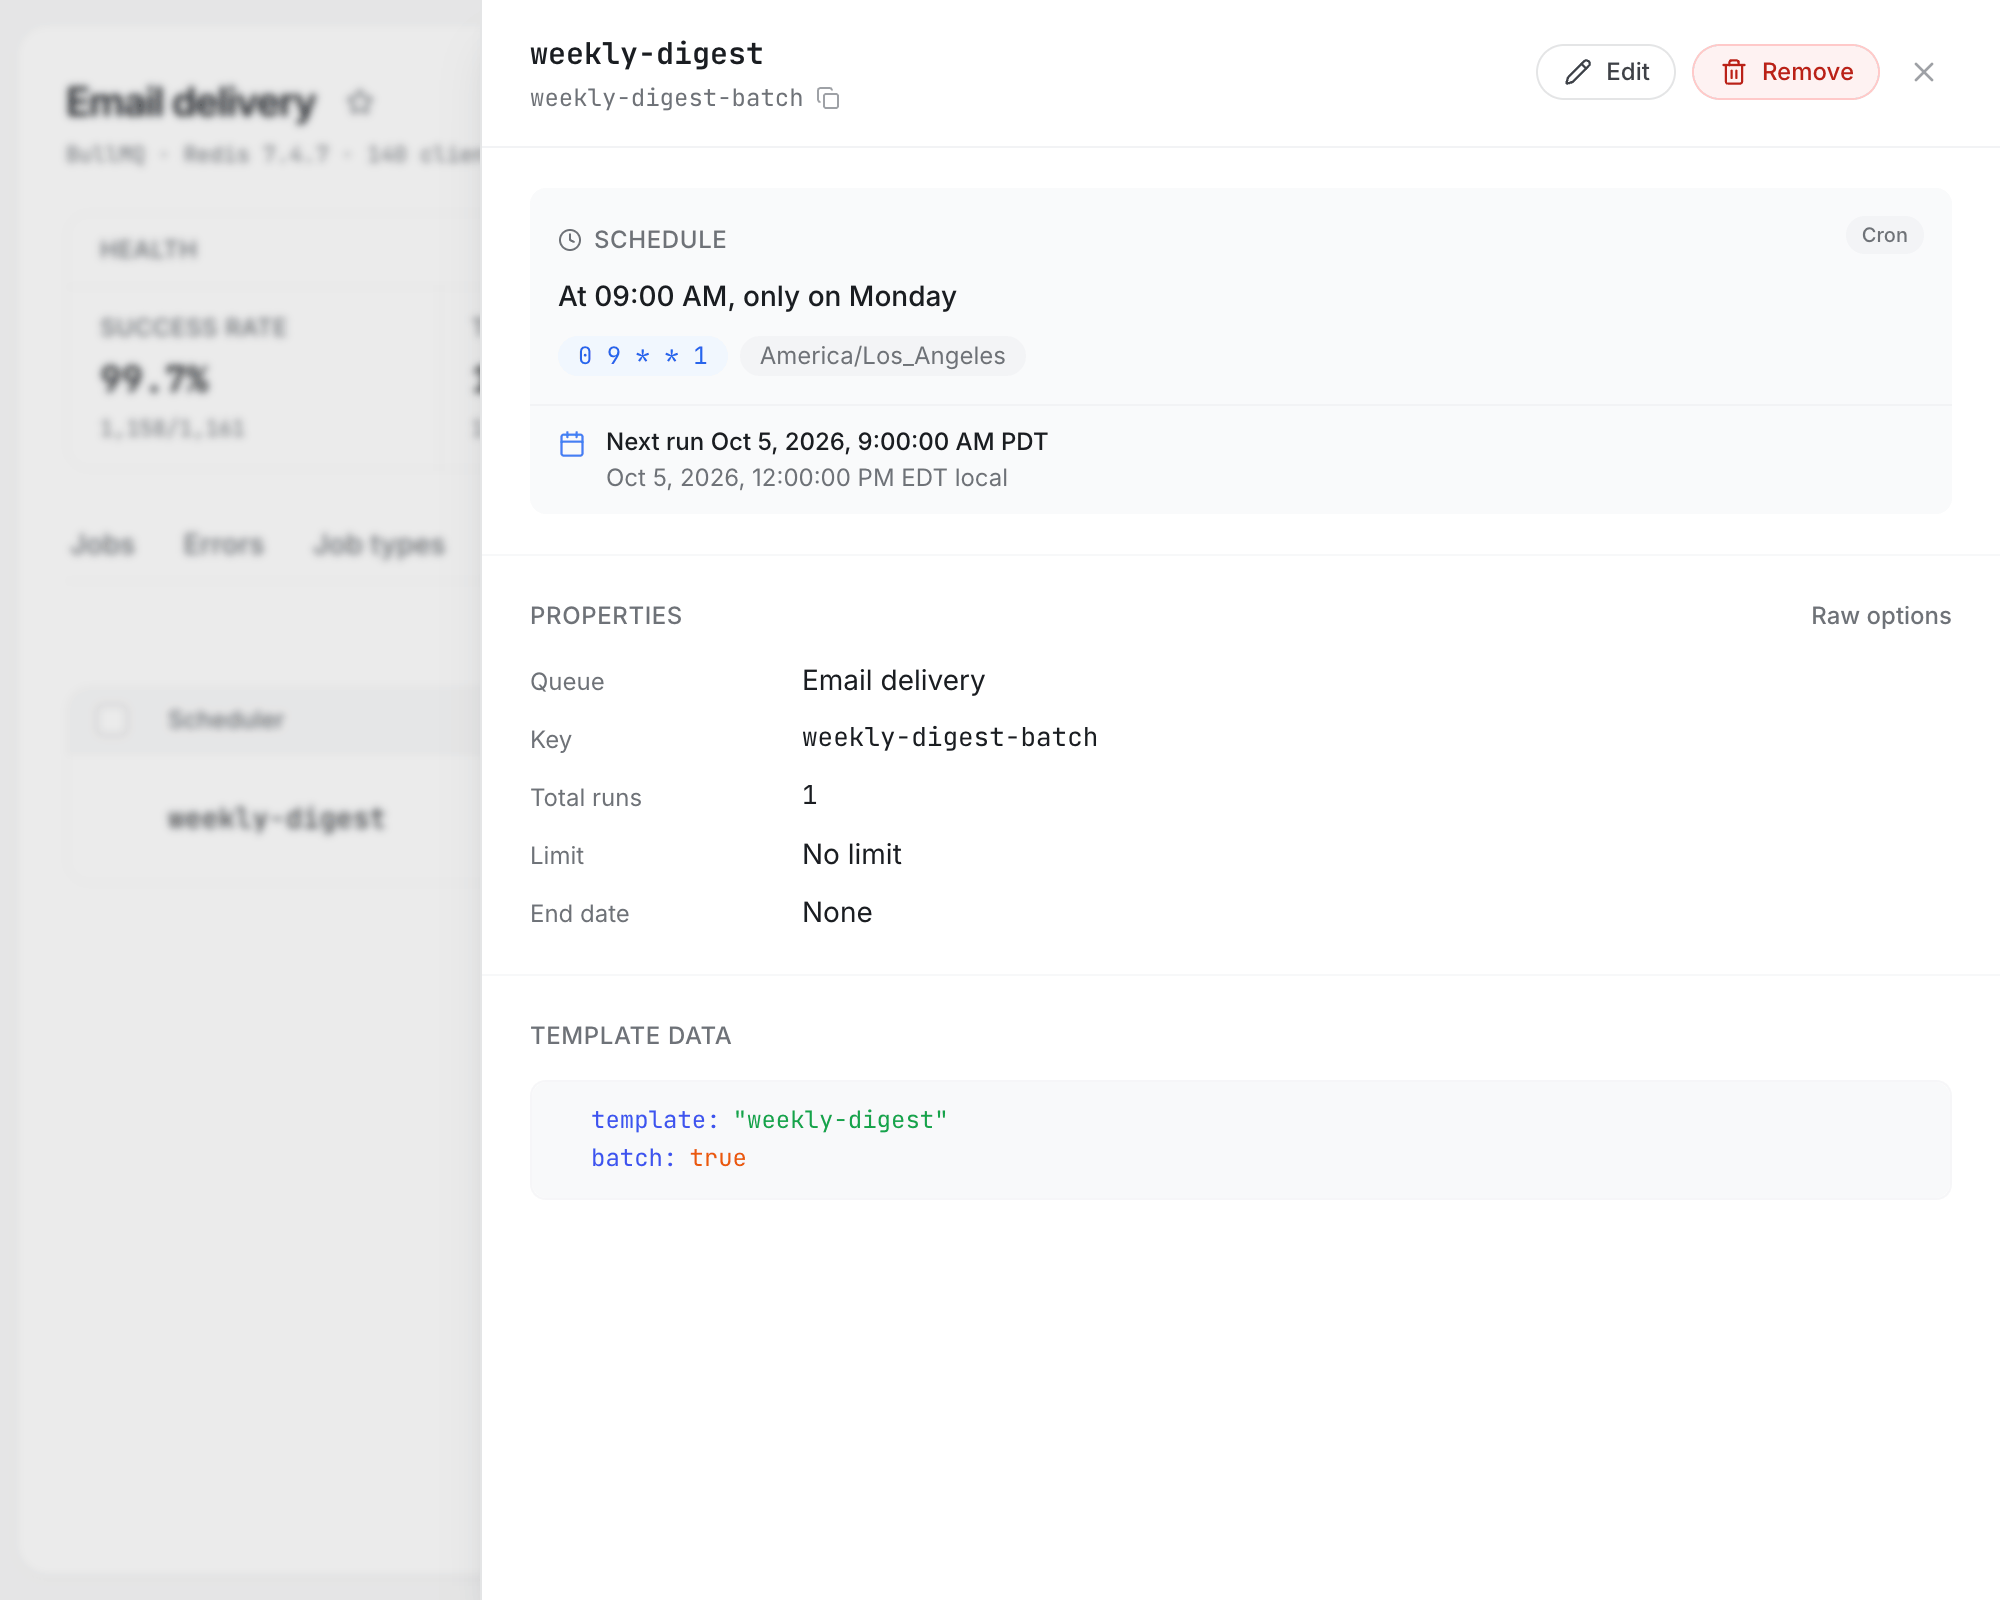
Task: Toggle the Scheduler header checkbox in background
Action: (112, 720)
